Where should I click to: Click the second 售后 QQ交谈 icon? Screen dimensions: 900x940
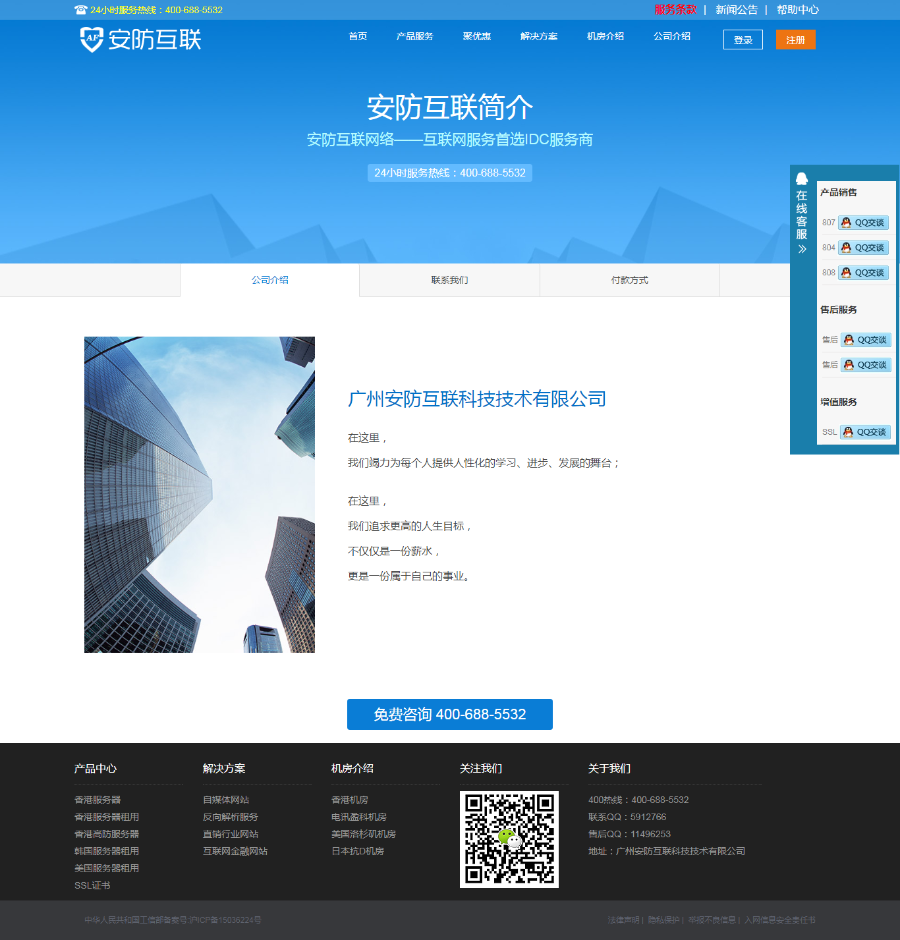[x=865, y=365]
